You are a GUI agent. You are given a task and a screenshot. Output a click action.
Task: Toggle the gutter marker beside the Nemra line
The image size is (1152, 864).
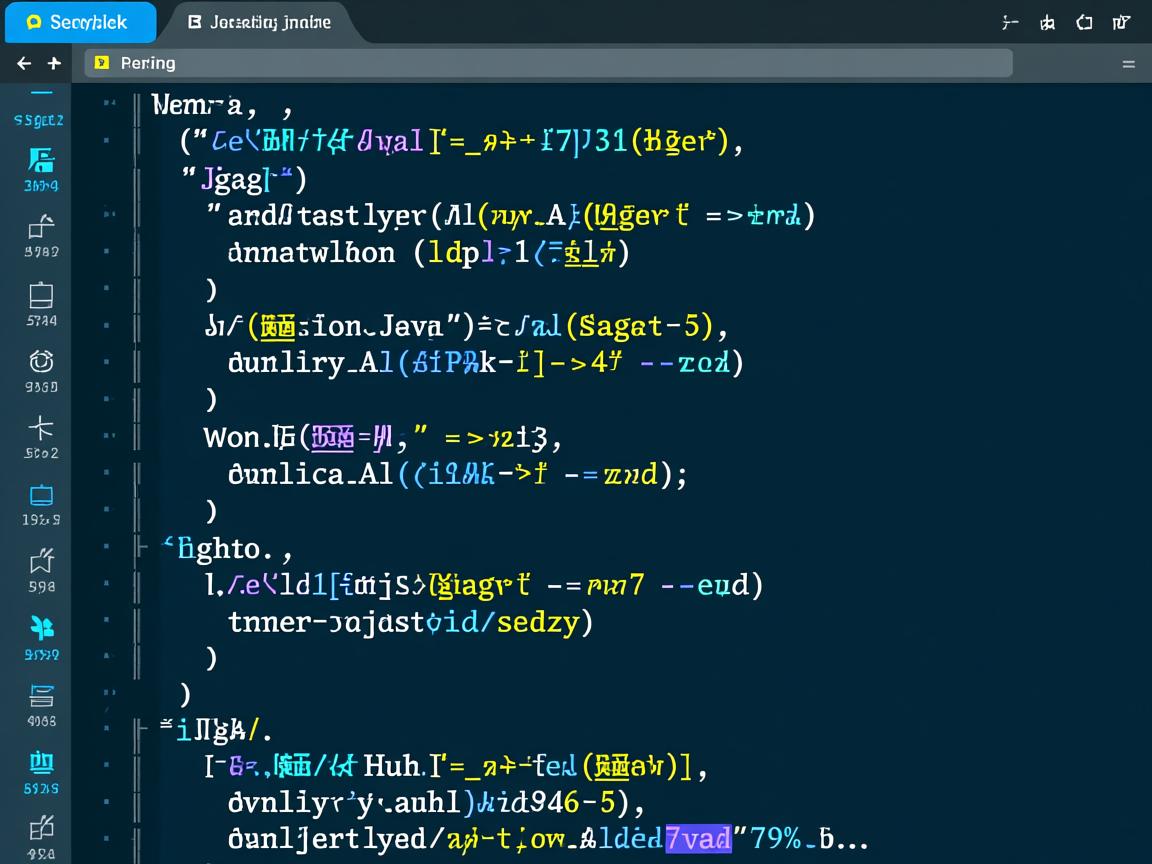107,103
